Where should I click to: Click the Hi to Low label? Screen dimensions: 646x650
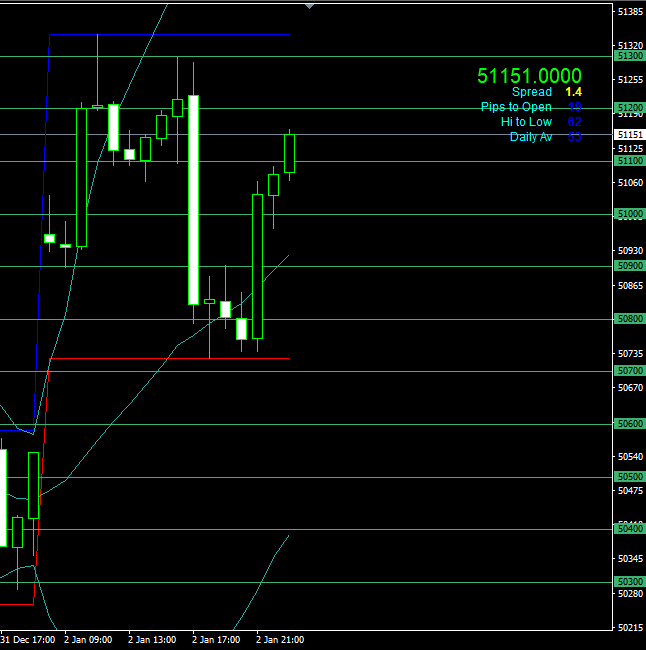coord(526,122)
